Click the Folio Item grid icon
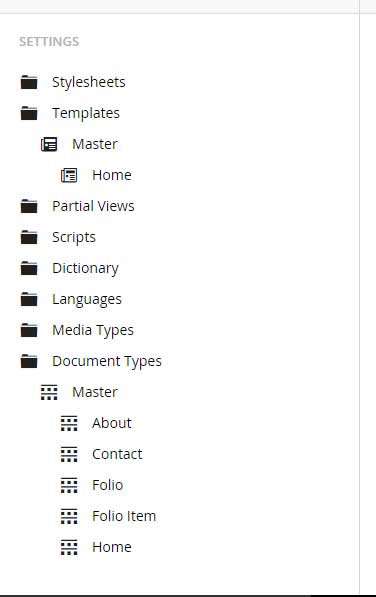The image size is (376, 597). (69, 516)
